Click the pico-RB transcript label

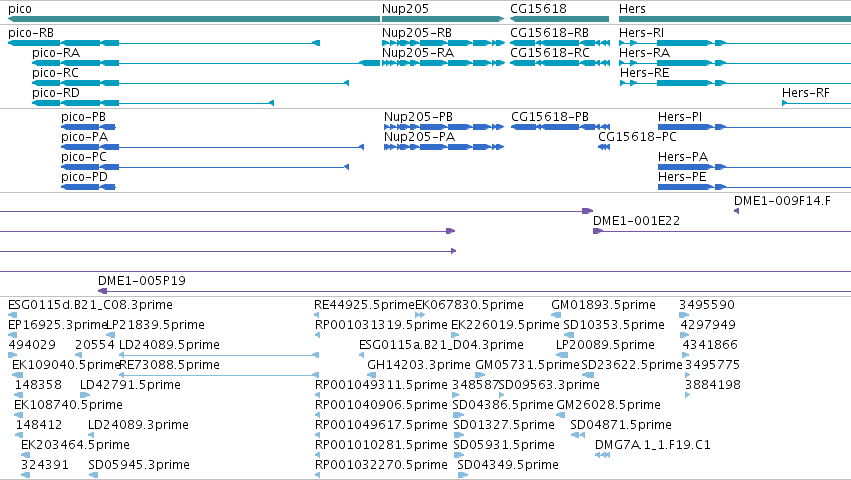(x=31, y=33)
